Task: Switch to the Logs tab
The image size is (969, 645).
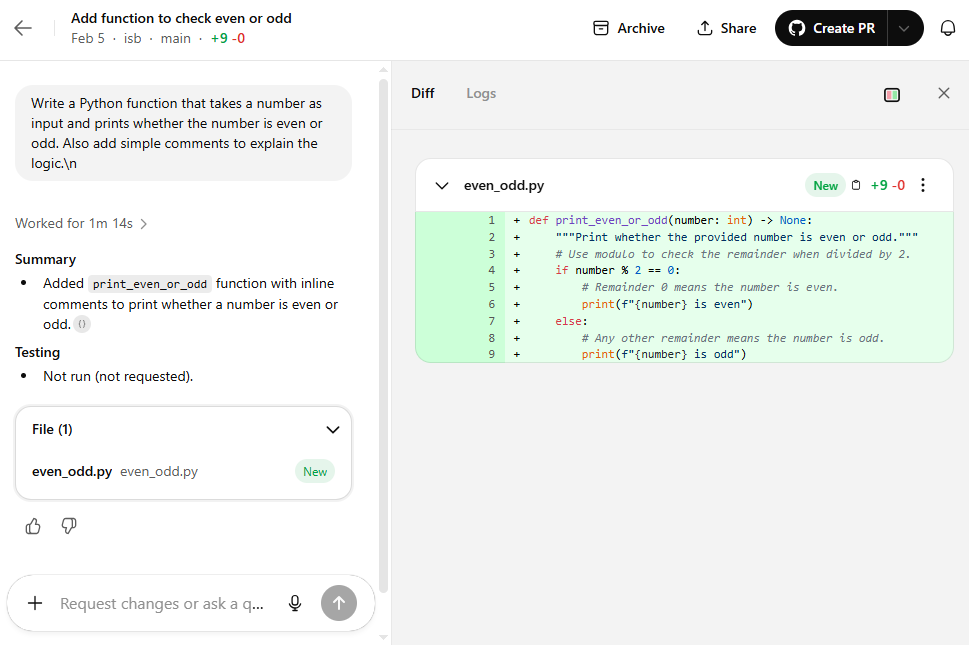Action: [481, 93]
